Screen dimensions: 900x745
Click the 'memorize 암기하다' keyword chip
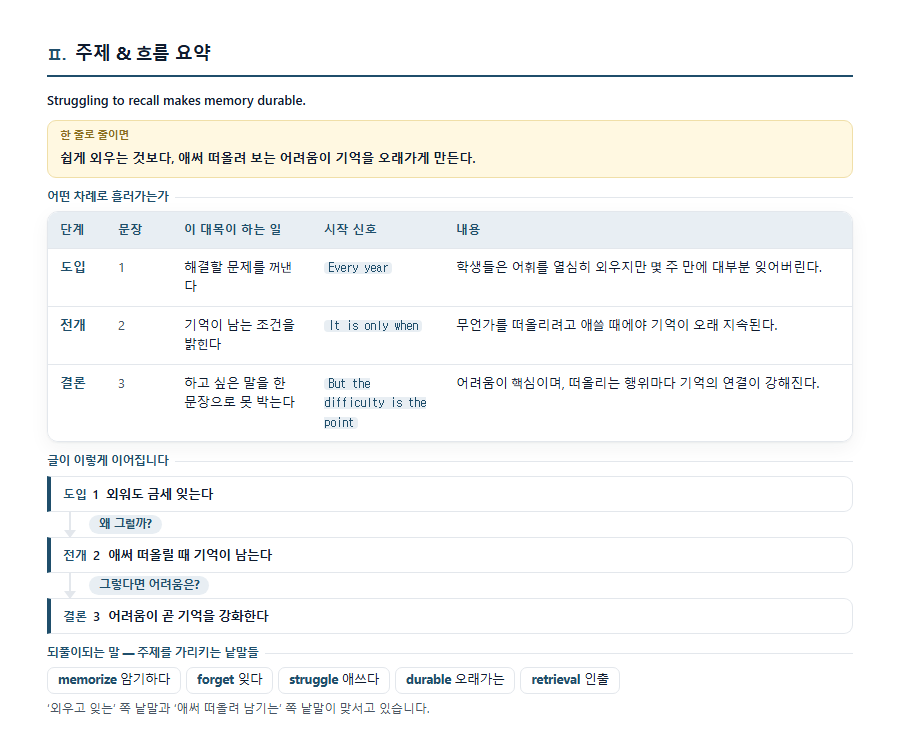tap(114, 680)
